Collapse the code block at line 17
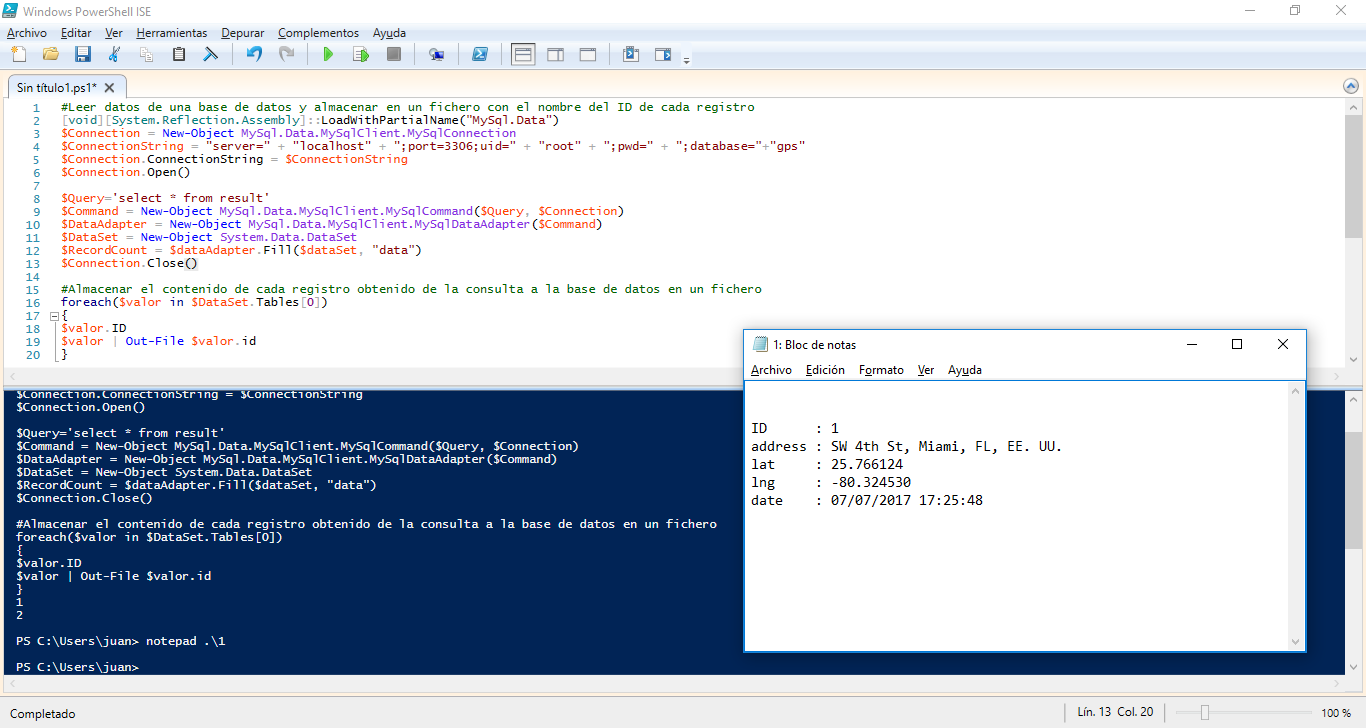Image resolution: width=1366 pixels, height=728 pixels. tap(54, 316)
